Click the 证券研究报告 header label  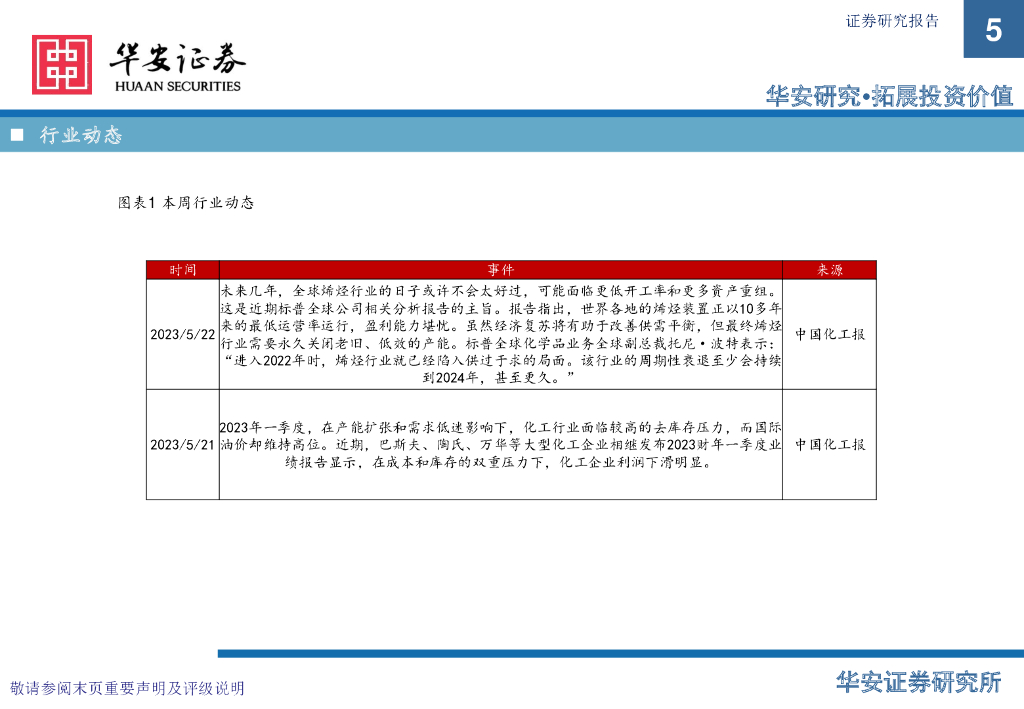(892, 22)
